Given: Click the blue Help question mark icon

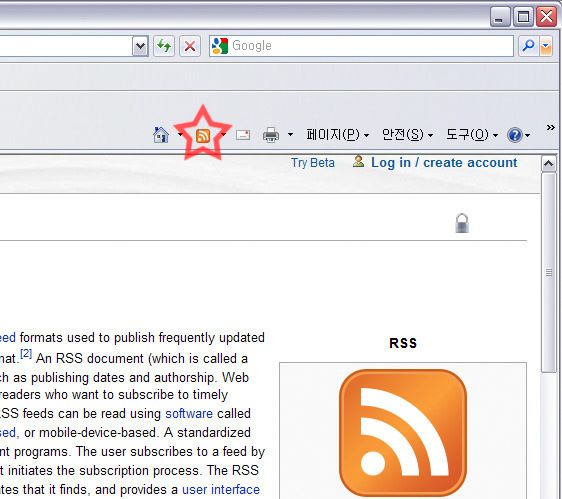Looking at the screenshot, I should (x=515, y=135).
